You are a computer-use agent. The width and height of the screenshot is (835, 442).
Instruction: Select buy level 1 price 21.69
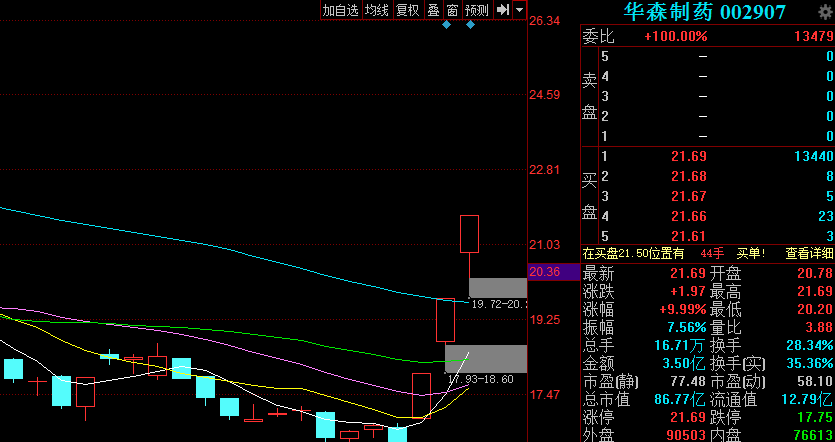(x=690, y=156)
